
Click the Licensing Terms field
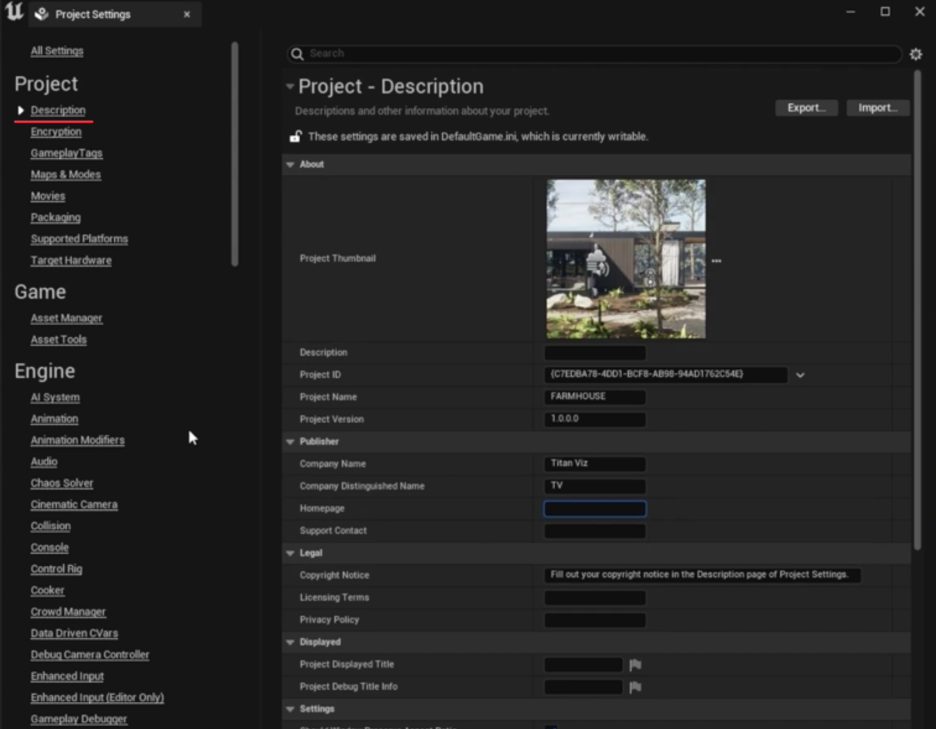(595, 598)
